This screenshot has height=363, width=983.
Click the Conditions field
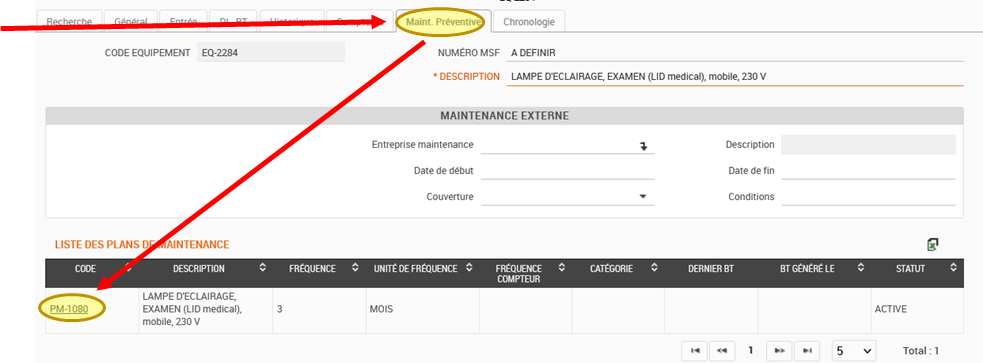(868, 196)
